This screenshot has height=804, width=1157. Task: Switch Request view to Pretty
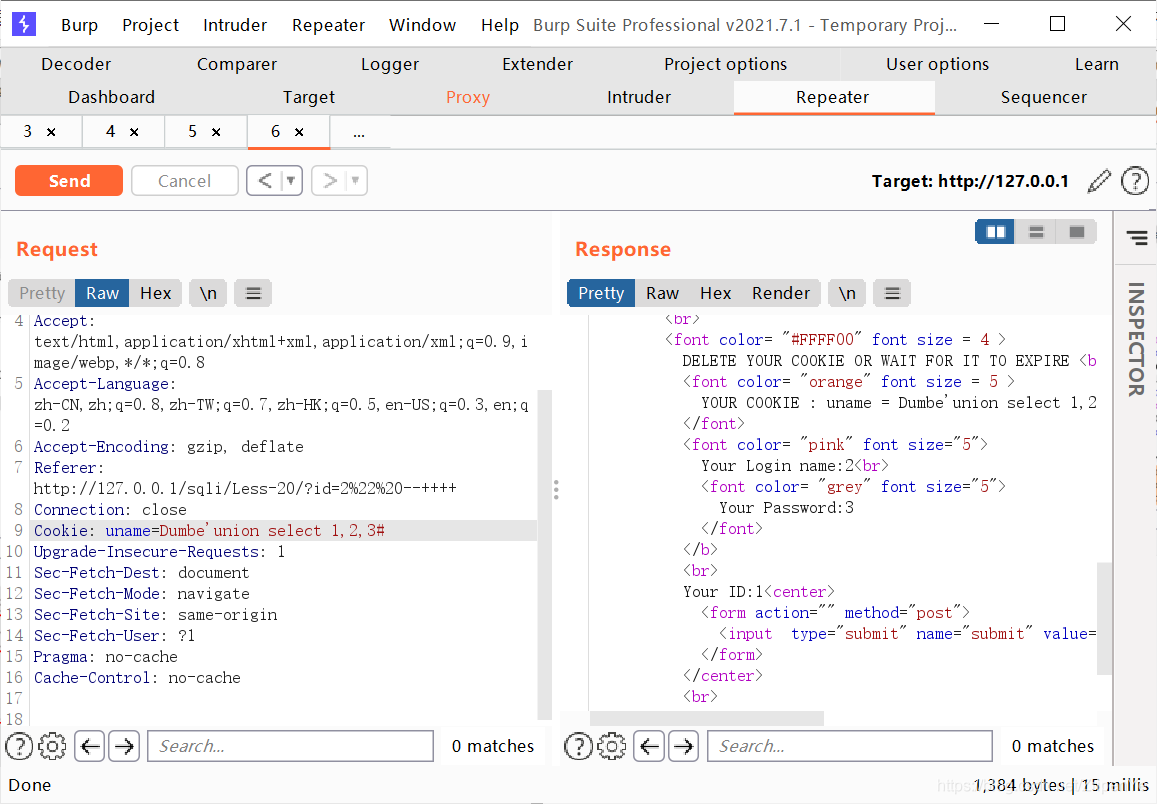coord(42,293)
